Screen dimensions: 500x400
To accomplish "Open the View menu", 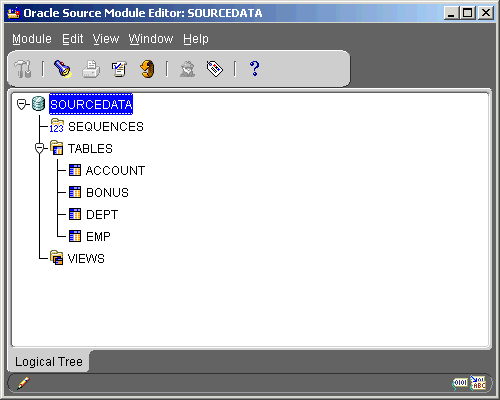I will click(106, 39).
